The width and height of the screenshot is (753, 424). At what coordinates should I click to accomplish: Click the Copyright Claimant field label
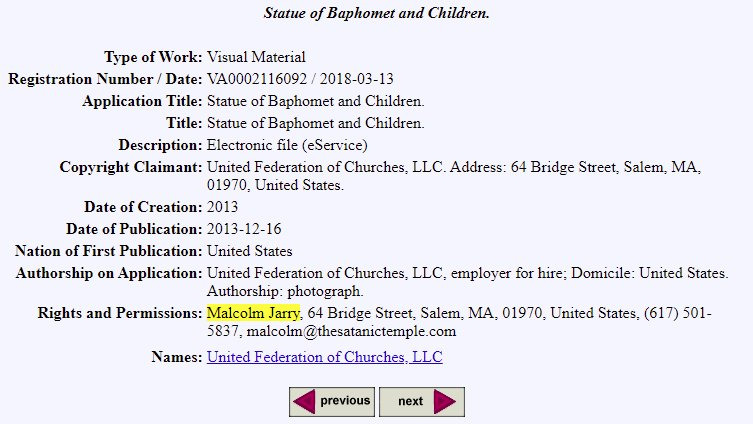pos(130,167)
